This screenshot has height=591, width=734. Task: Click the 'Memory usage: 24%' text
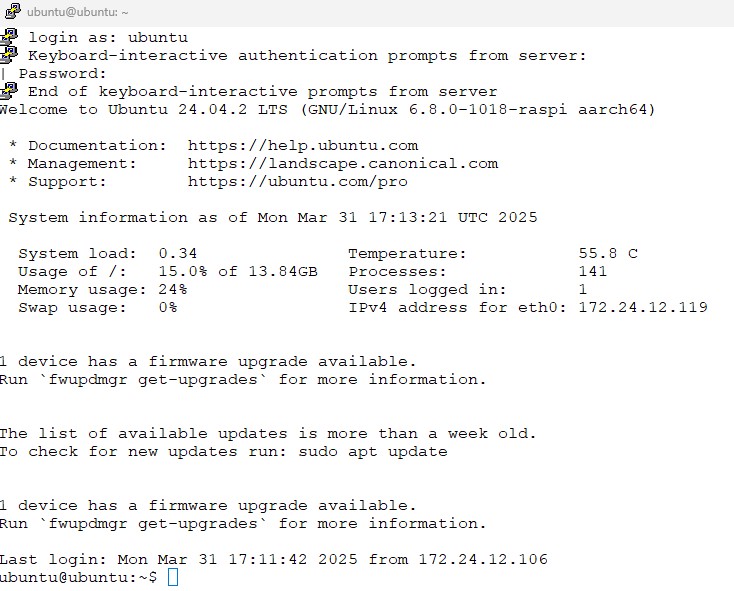102,289
